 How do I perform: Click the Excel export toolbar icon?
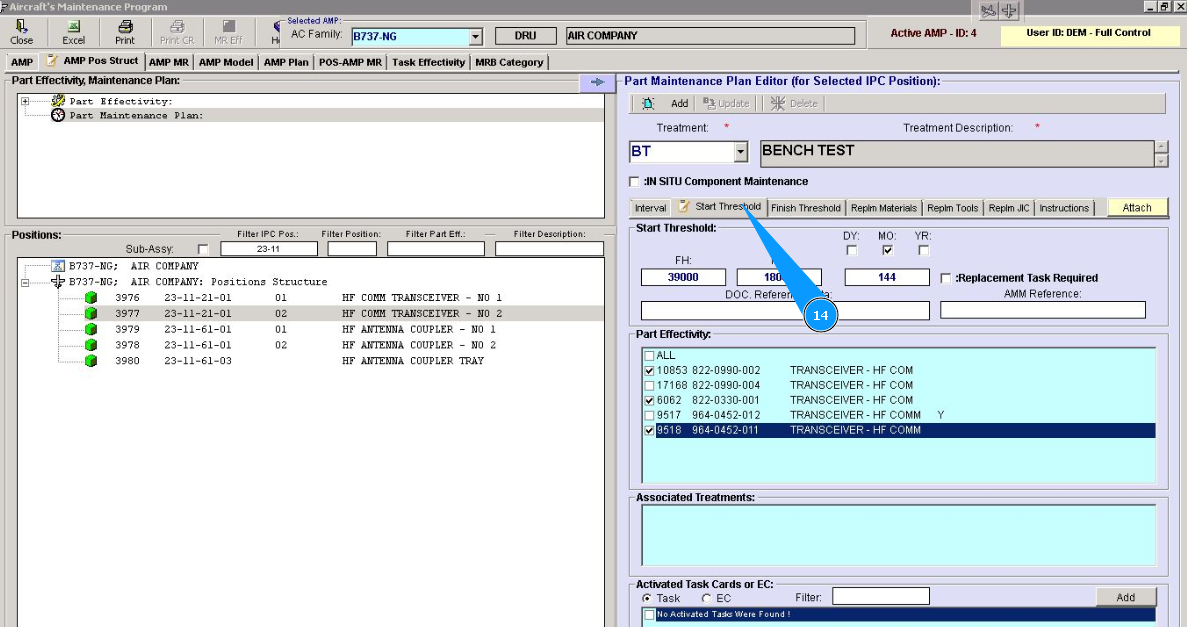coord(73,27)
